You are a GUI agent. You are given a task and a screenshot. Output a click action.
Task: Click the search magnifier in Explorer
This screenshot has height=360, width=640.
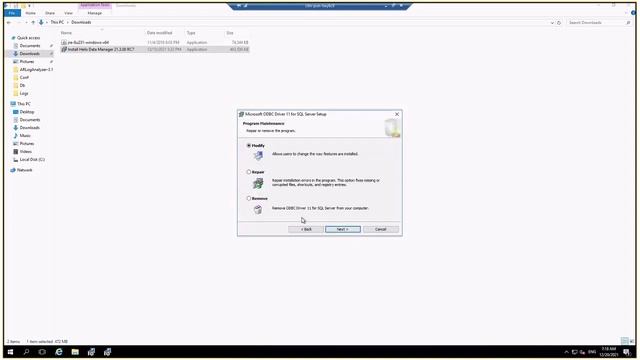pos(629,23)
